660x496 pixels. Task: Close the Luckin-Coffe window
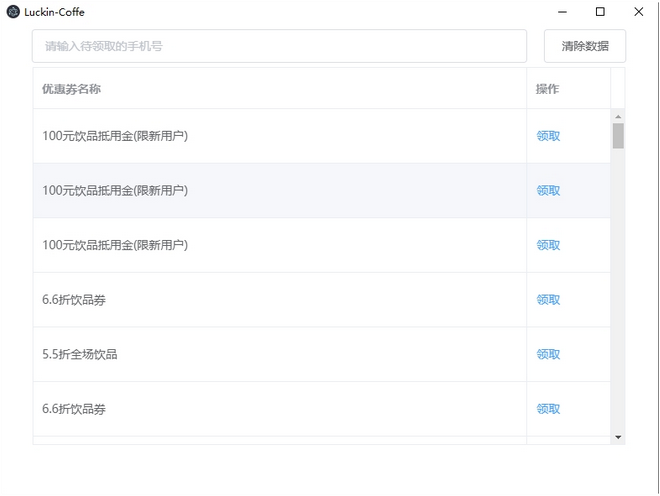point(639,12)
